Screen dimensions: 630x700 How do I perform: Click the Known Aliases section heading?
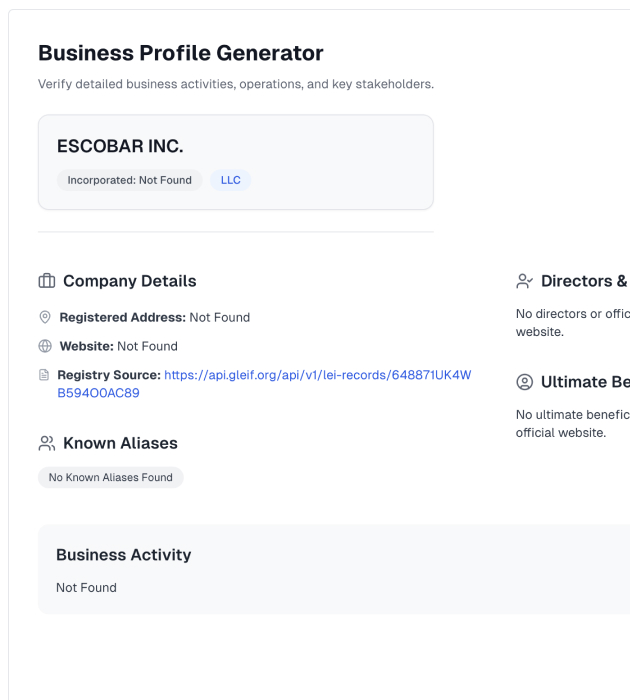click(x=120, y=443)
